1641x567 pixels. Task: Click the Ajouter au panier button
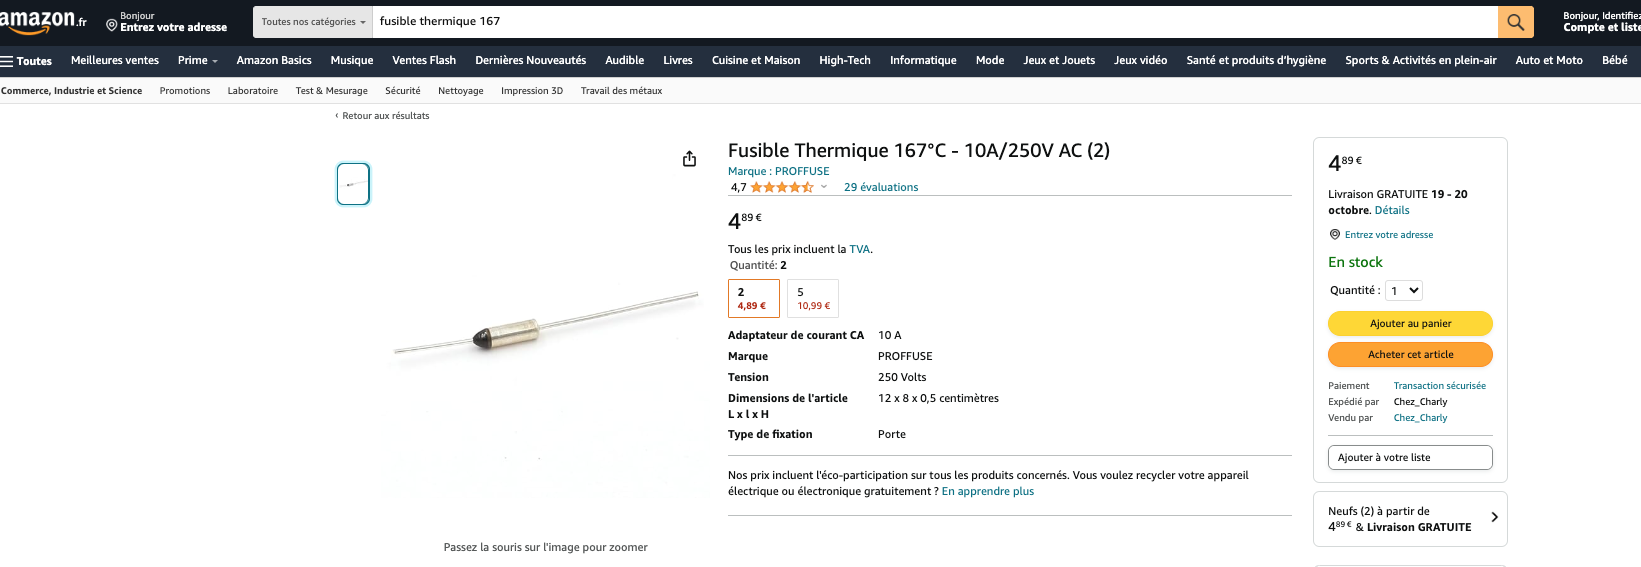pos(1410,323)
